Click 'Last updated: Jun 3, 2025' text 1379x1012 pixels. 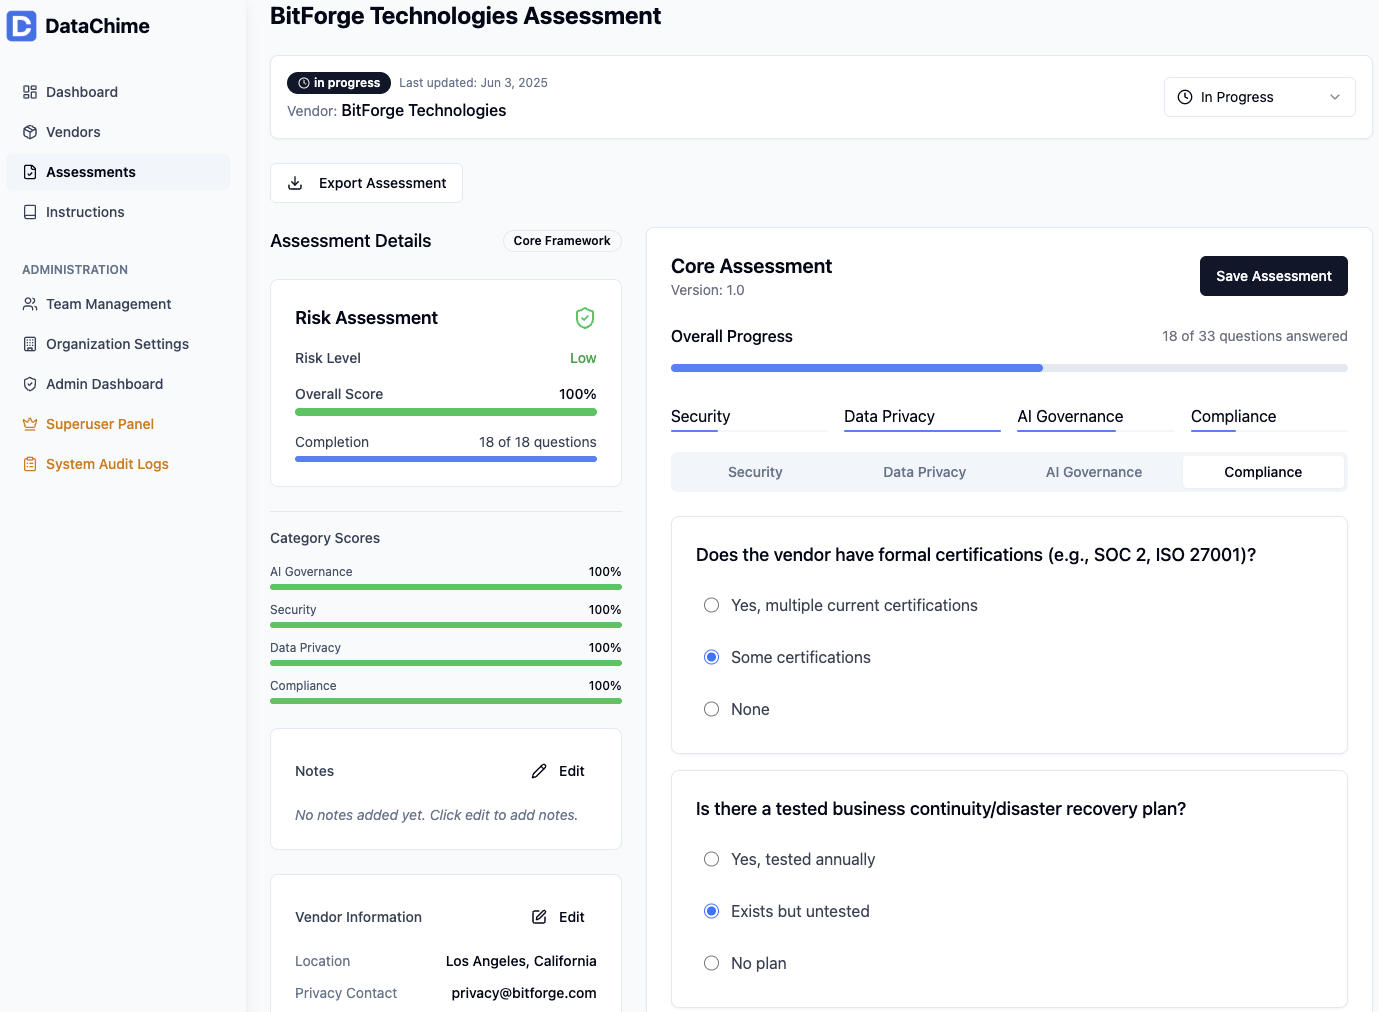[x=473, y=83]
